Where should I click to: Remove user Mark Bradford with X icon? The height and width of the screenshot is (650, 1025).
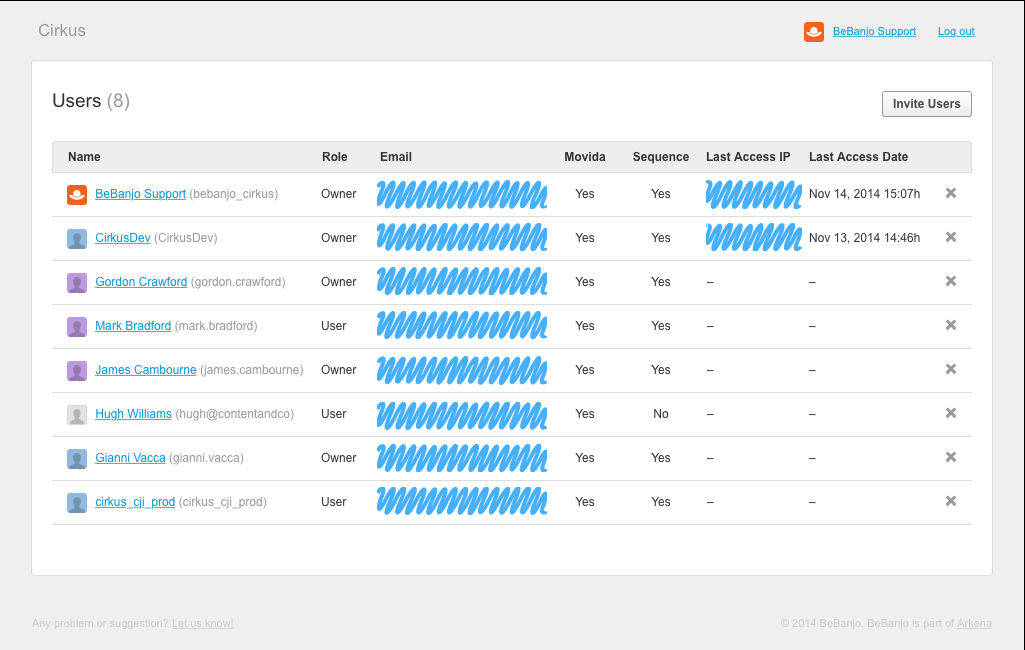coord(951,325)
